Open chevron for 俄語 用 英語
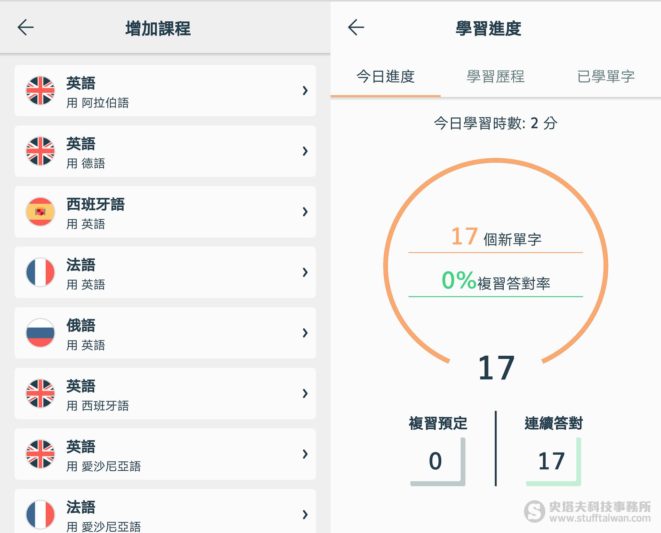The width and height of the screenshot is (661, 533). [305, 333]
